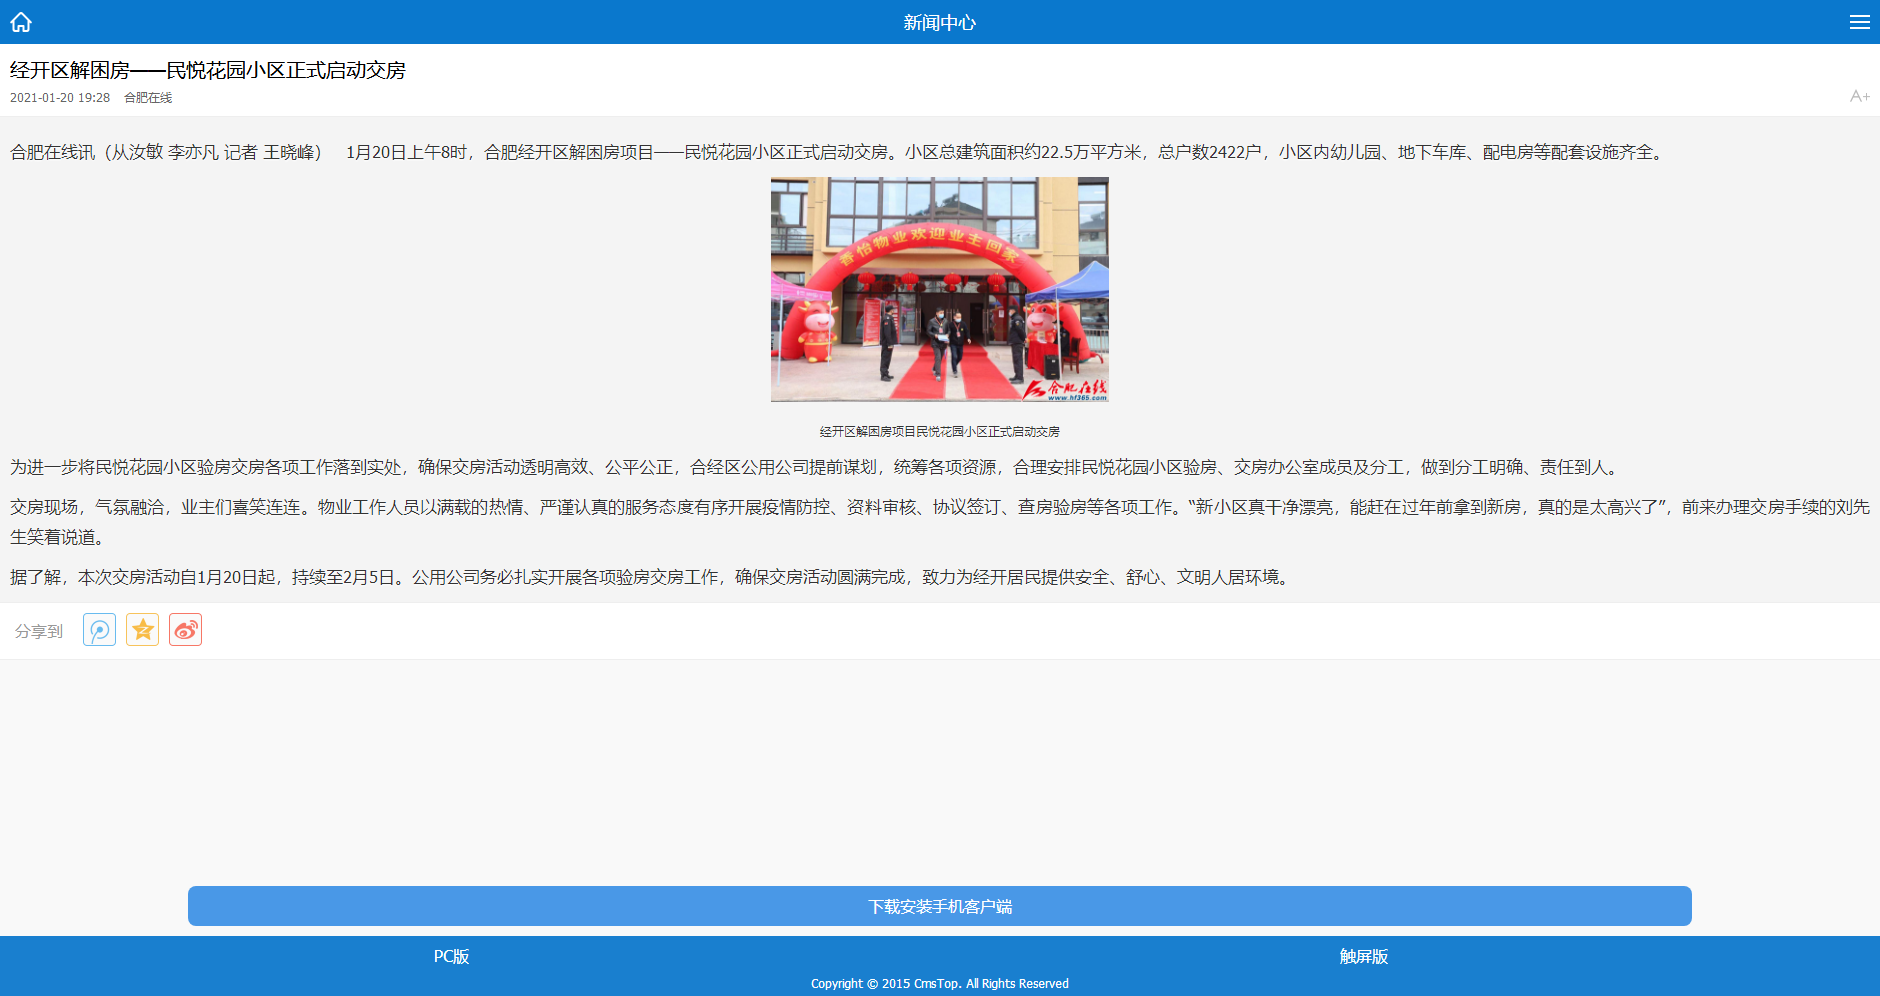Image resolution: width=1880 pixels, height=996 pixels.
Task: Click the 合肥在线 source label under headline
Action: (148, 98)
